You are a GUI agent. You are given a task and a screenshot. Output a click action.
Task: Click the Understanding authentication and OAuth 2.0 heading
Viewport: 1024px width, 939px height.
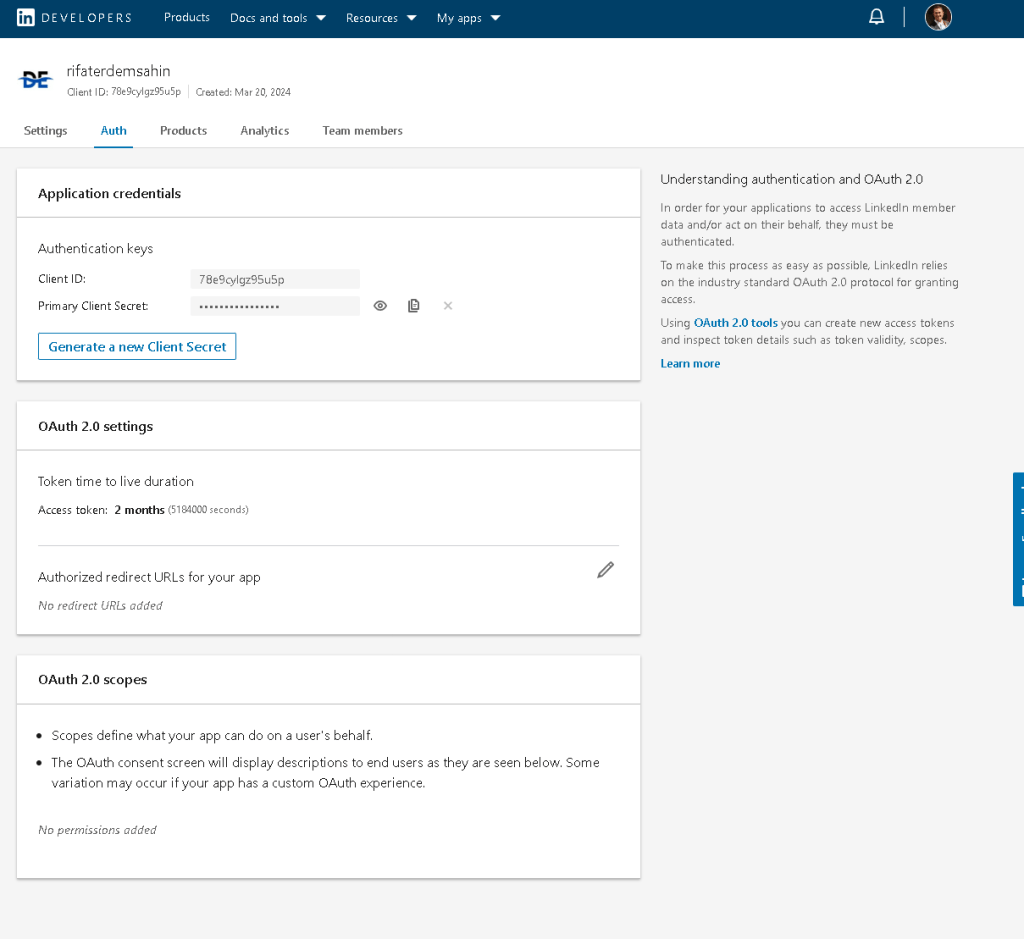click(792, 180)
